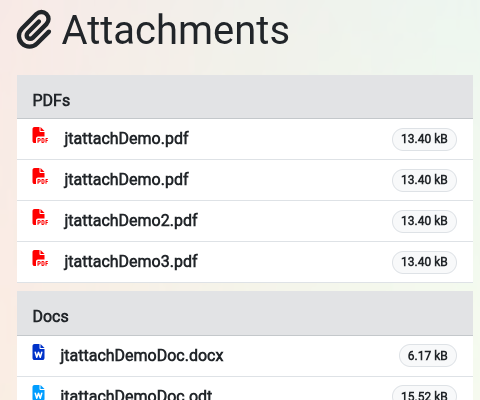Click the document icon for jtattachDemoDoc.odt

[38, 393]
